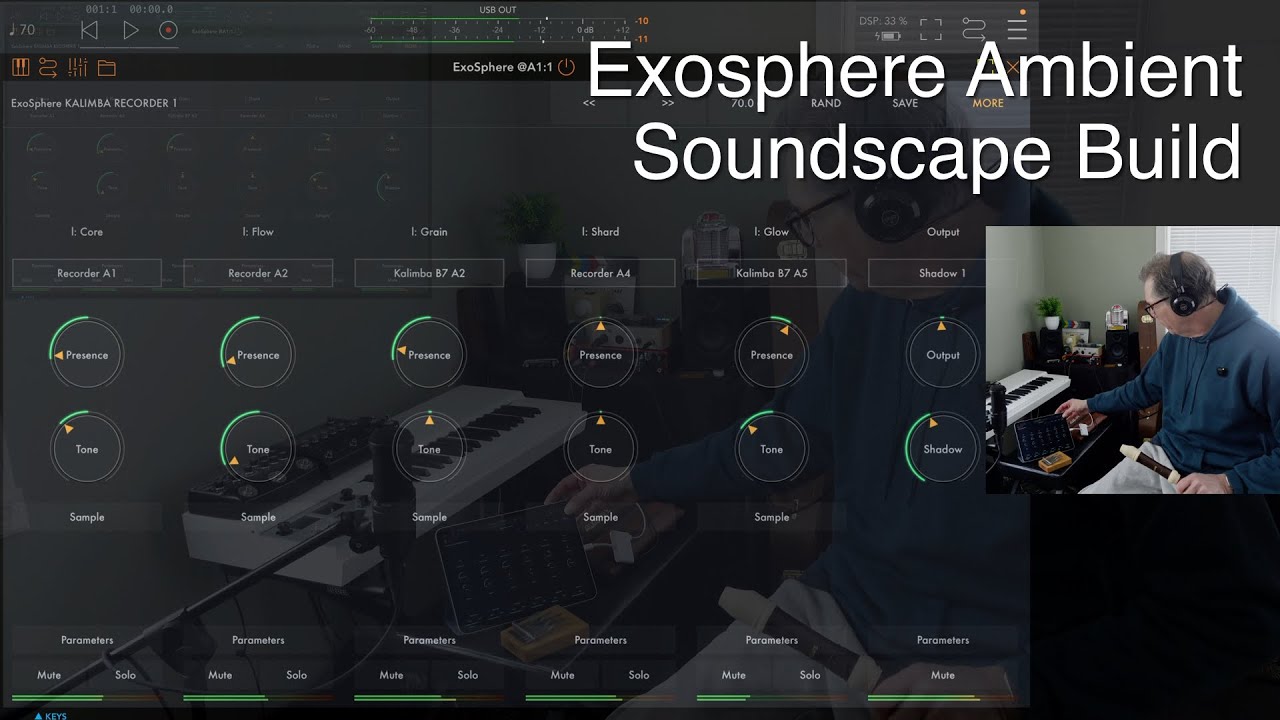
Task: Open the Kalimba B7 A2 sample selector
Action: click(x=429, y=273)
